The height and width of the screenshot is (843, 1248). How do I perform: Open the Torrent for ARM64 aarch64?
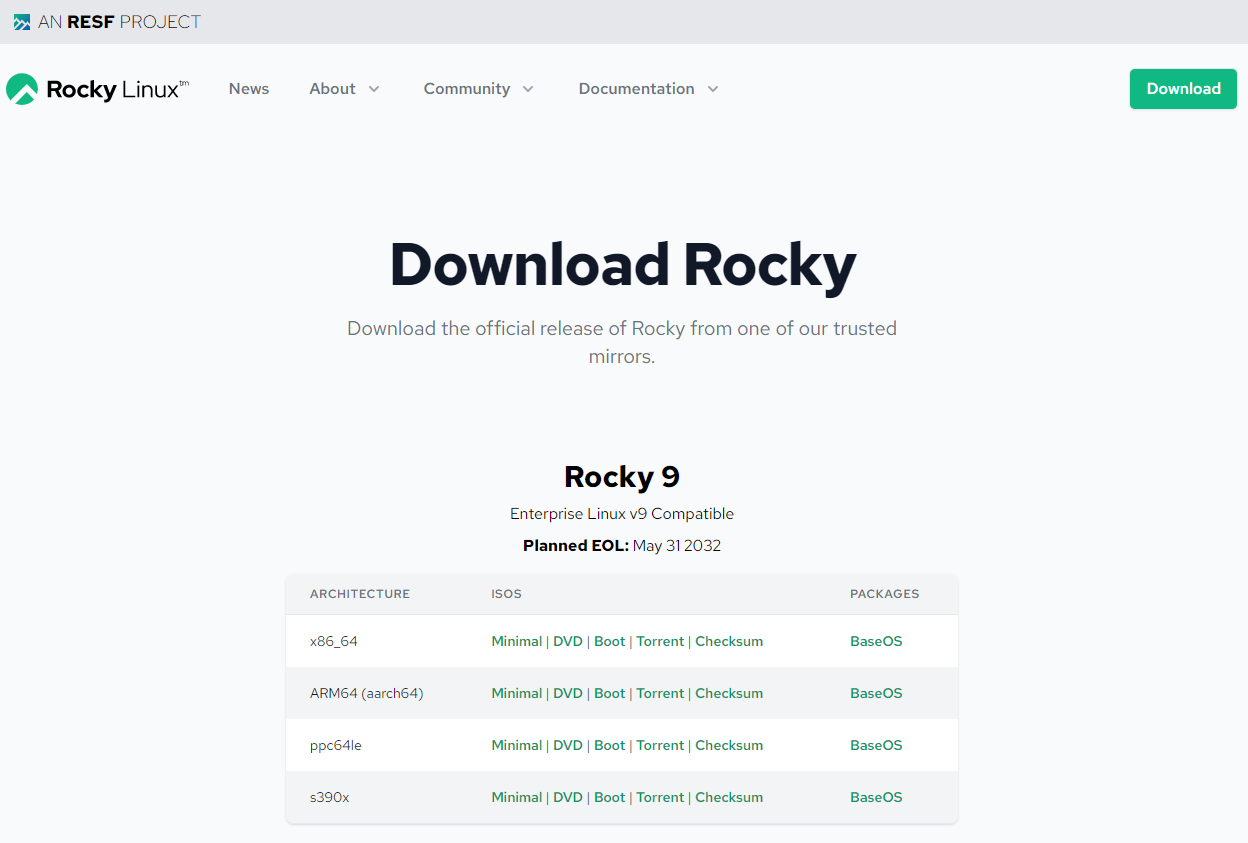(x=660, y=693)
